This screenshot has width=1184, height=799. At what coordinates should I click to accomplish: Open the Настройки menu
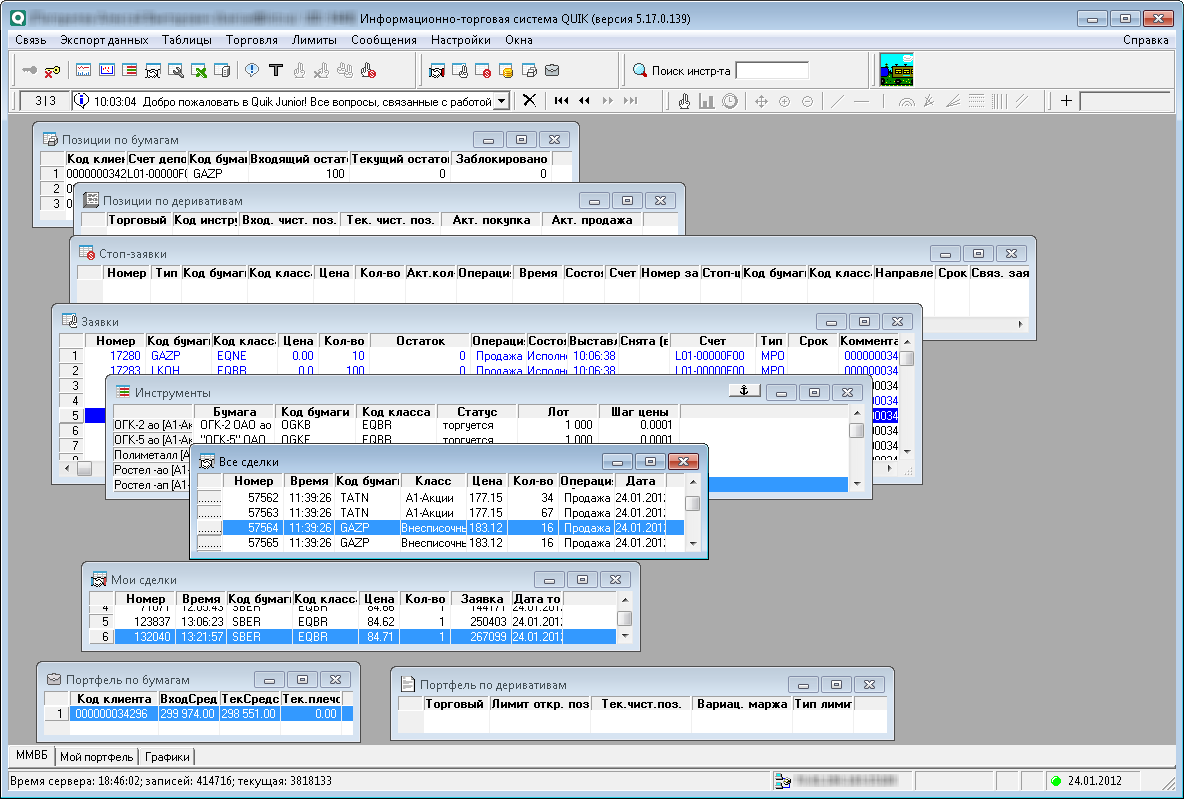pos(461,40)
